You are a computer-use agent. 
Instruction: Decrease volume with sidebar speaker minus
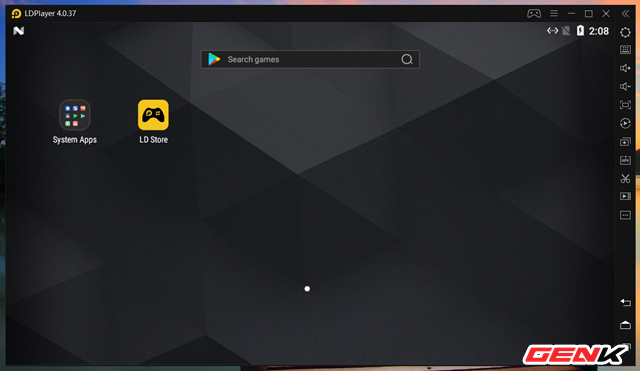pos(625,87)
